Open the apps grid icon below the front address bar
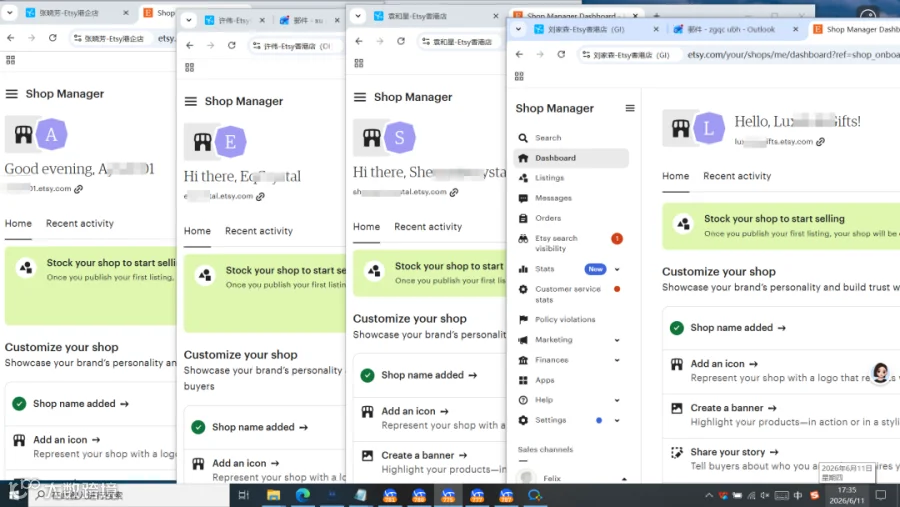The image size is (900, 507). tap(519, 76)
